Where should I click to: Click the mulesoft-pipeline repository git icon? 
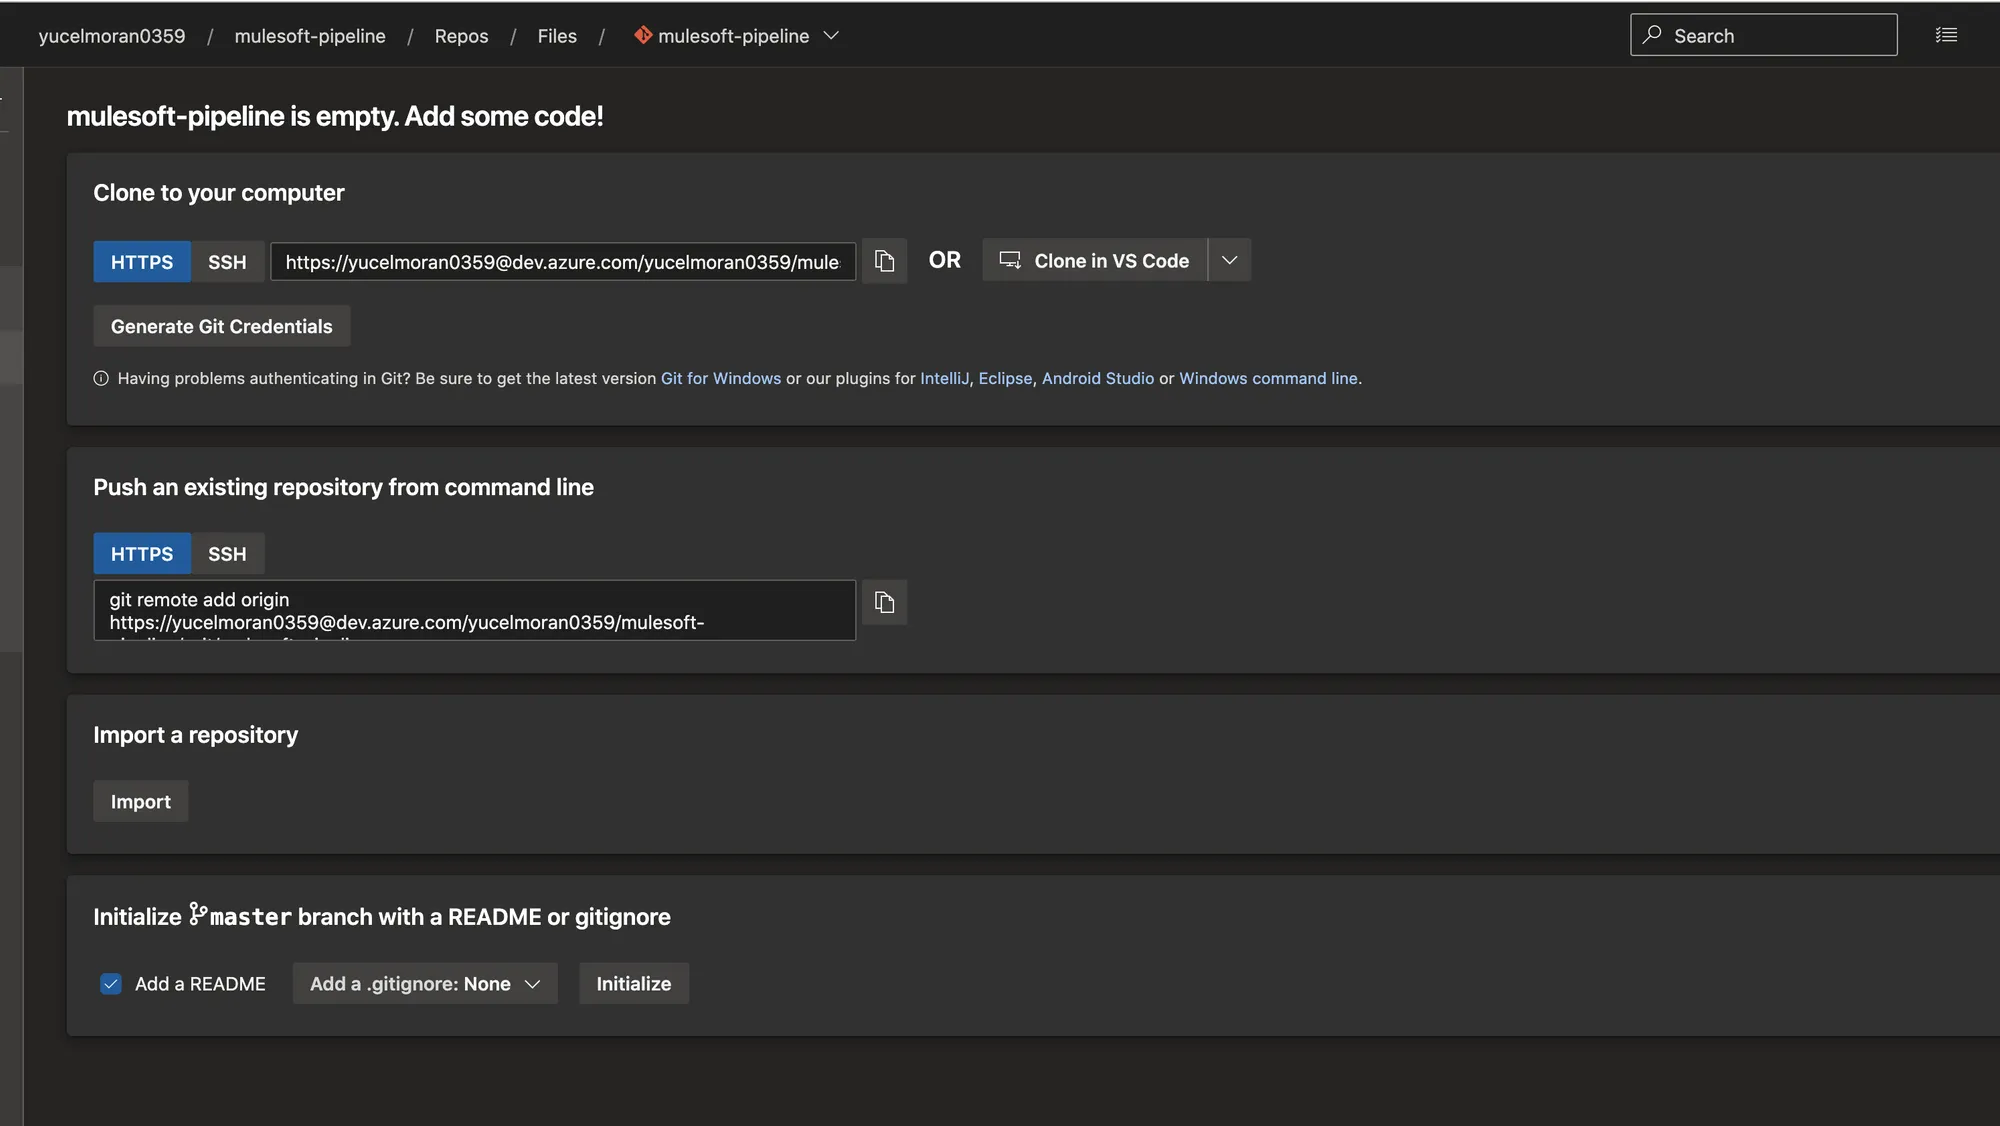click(x=643, y=35)
